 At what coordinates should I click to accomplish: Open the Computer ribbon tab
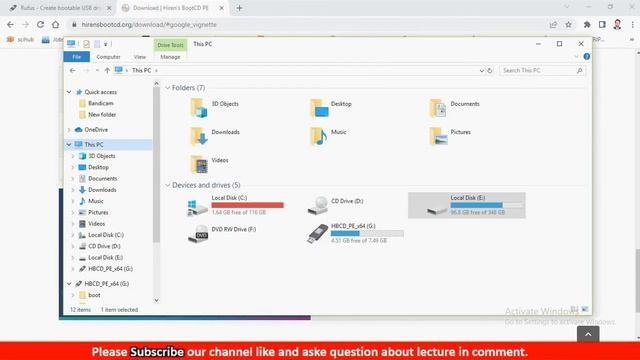tap(108, 57)
